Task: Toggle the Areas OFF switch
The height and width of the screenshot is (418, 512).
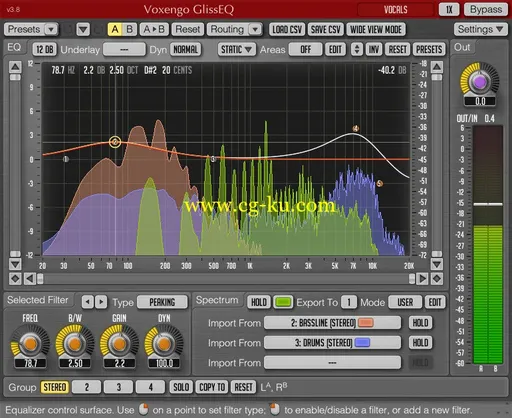Action: tap(305, 50)
